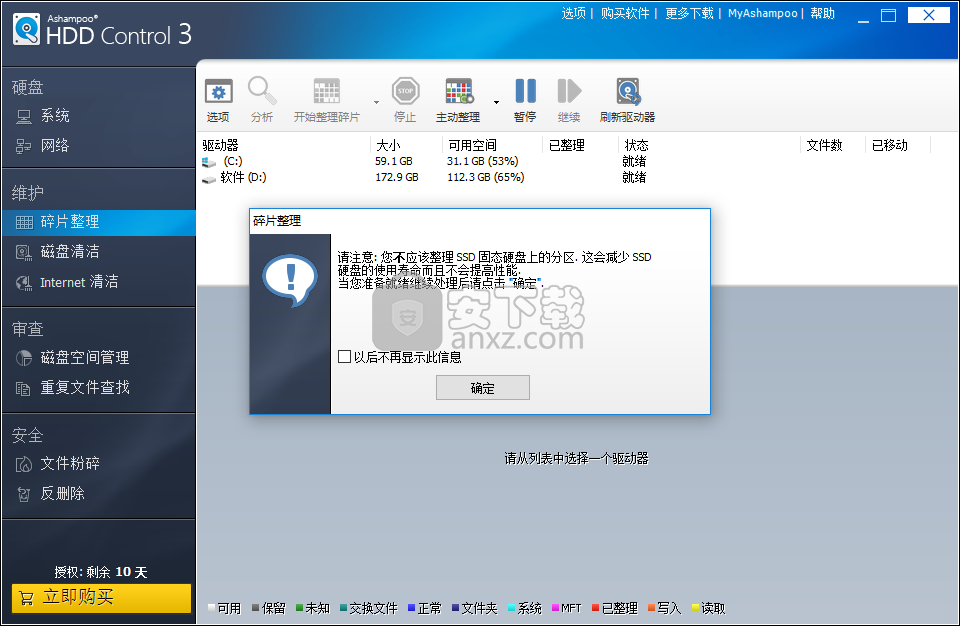Screen dimensions: 960x626
Task: Sort by 驱动器 column header
Action: point(284,145)
